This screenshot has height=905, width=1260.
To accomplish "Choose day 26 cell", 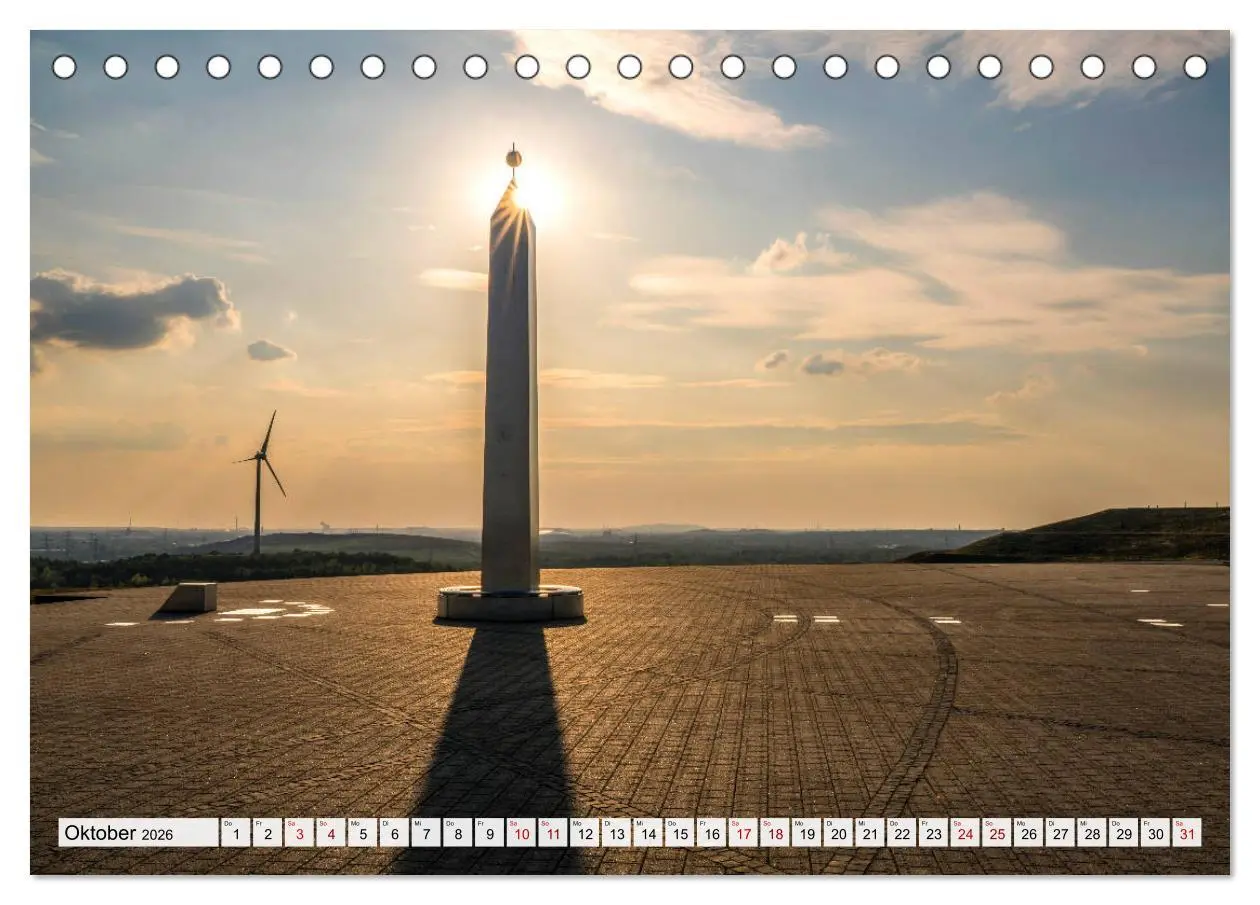I will pos(1028,832).
